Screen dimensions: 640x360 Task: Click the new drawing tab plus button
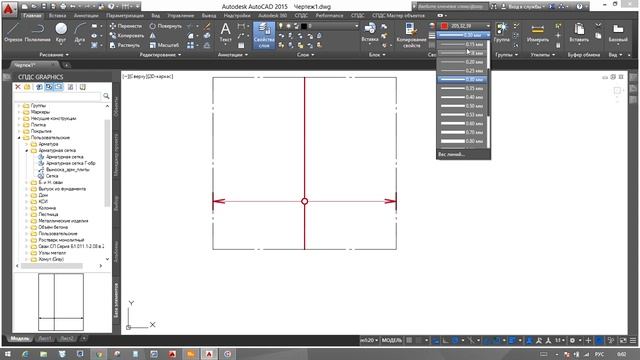66,65
